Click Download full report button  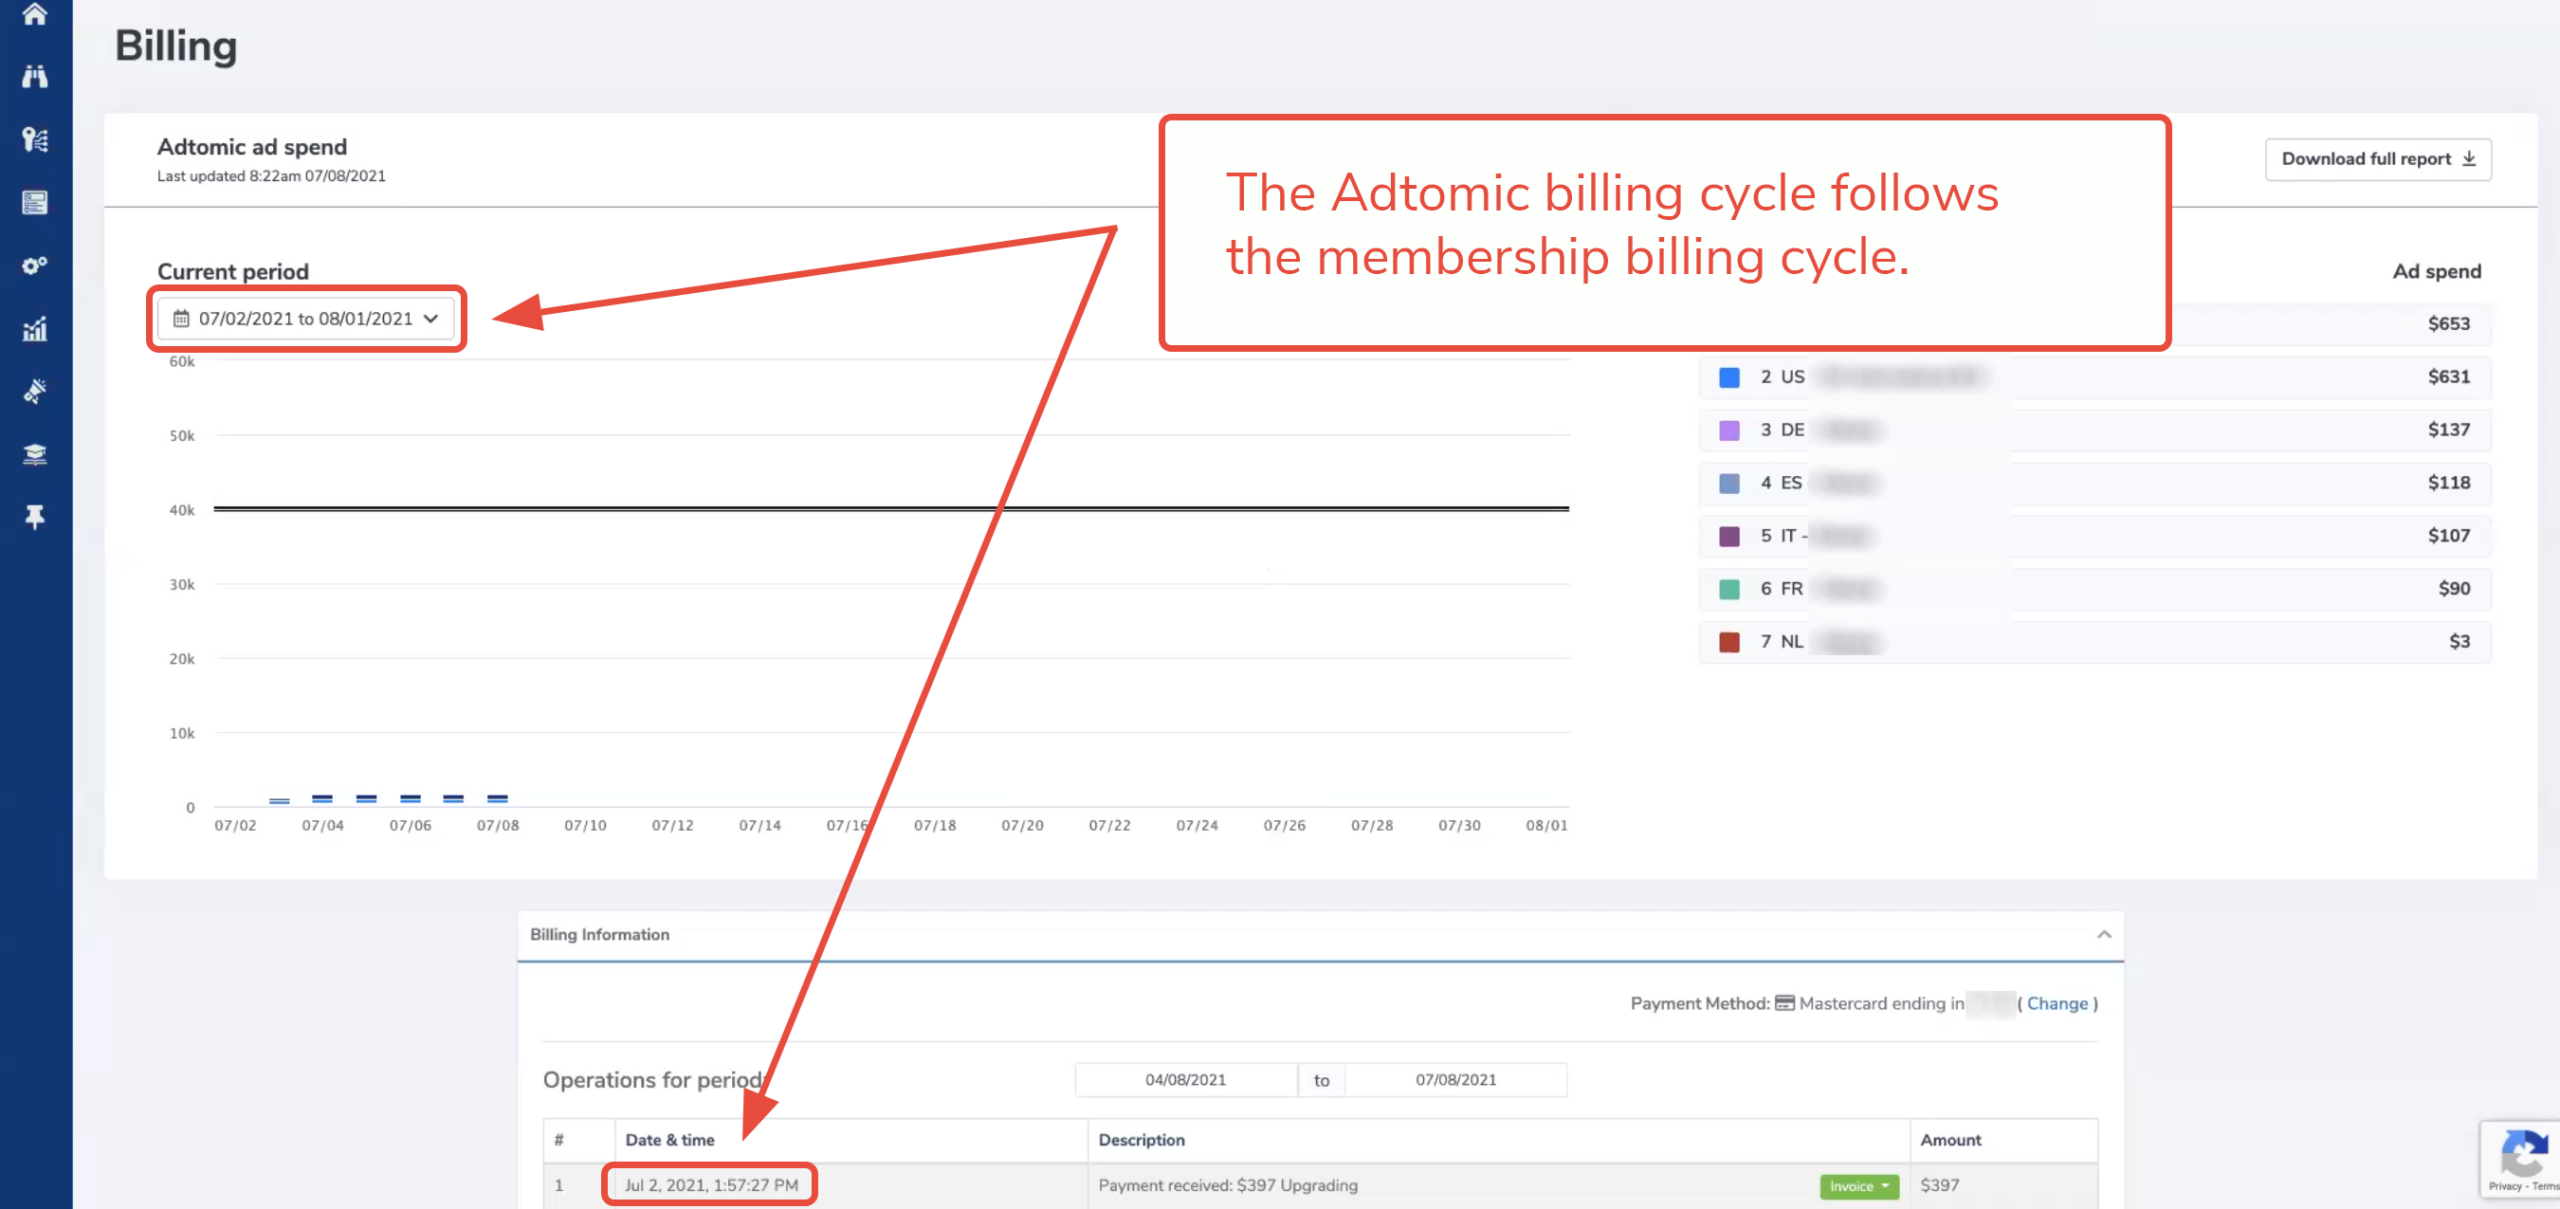2377,159
